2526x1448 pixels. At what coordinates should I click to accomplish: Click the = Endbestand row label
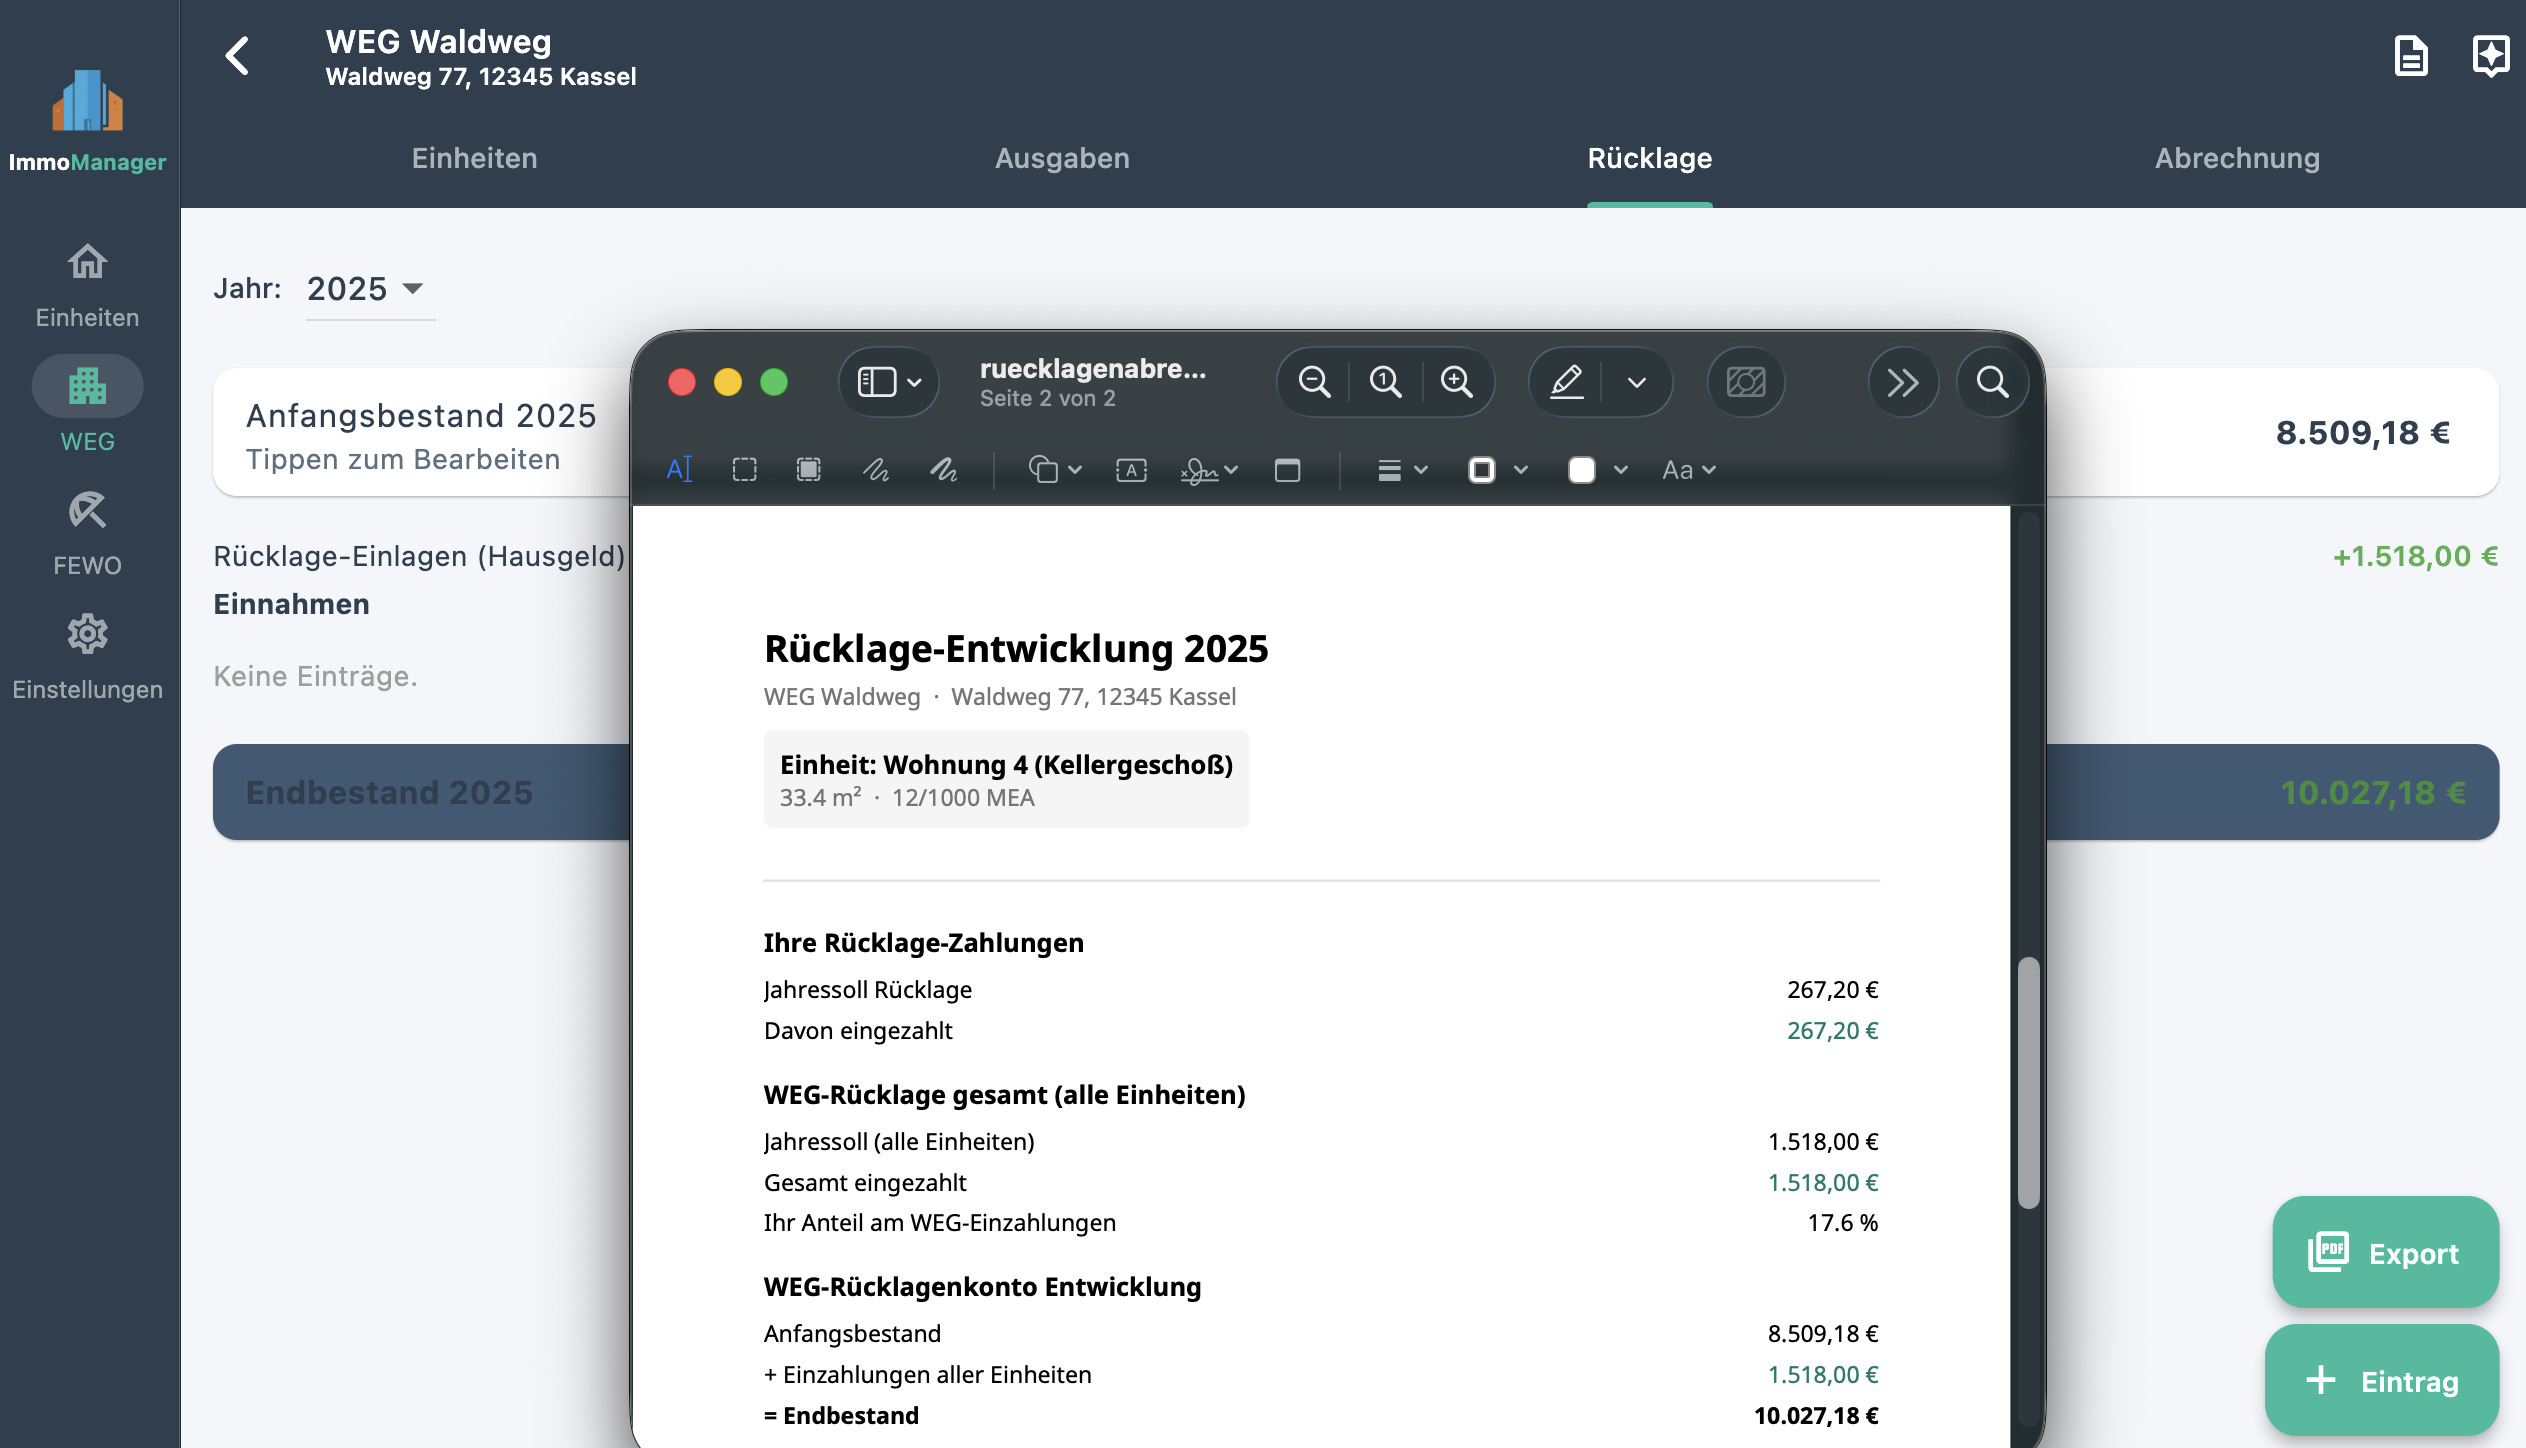point(841,1415)
